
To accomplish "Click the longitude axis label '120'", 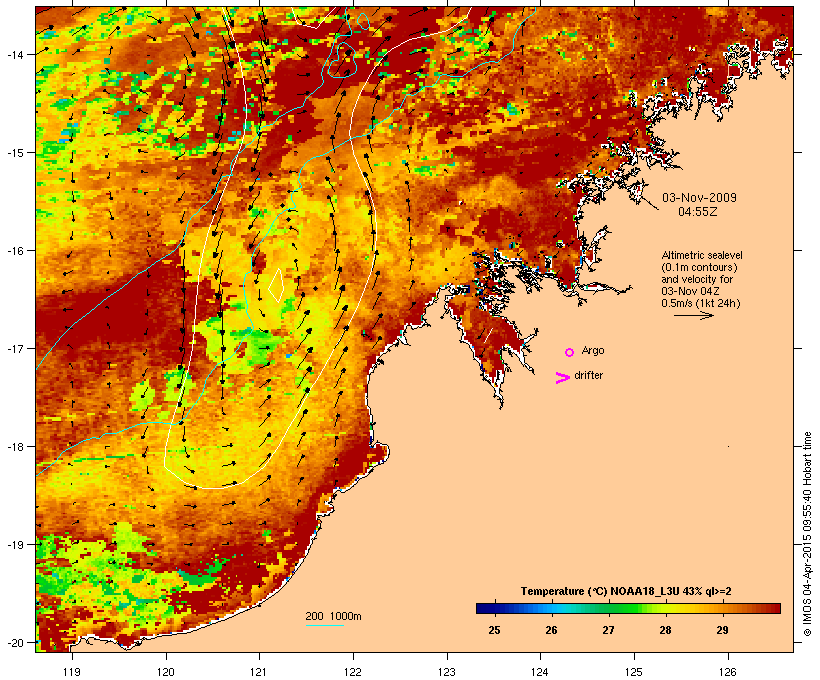I will click(x=166, y=672).
